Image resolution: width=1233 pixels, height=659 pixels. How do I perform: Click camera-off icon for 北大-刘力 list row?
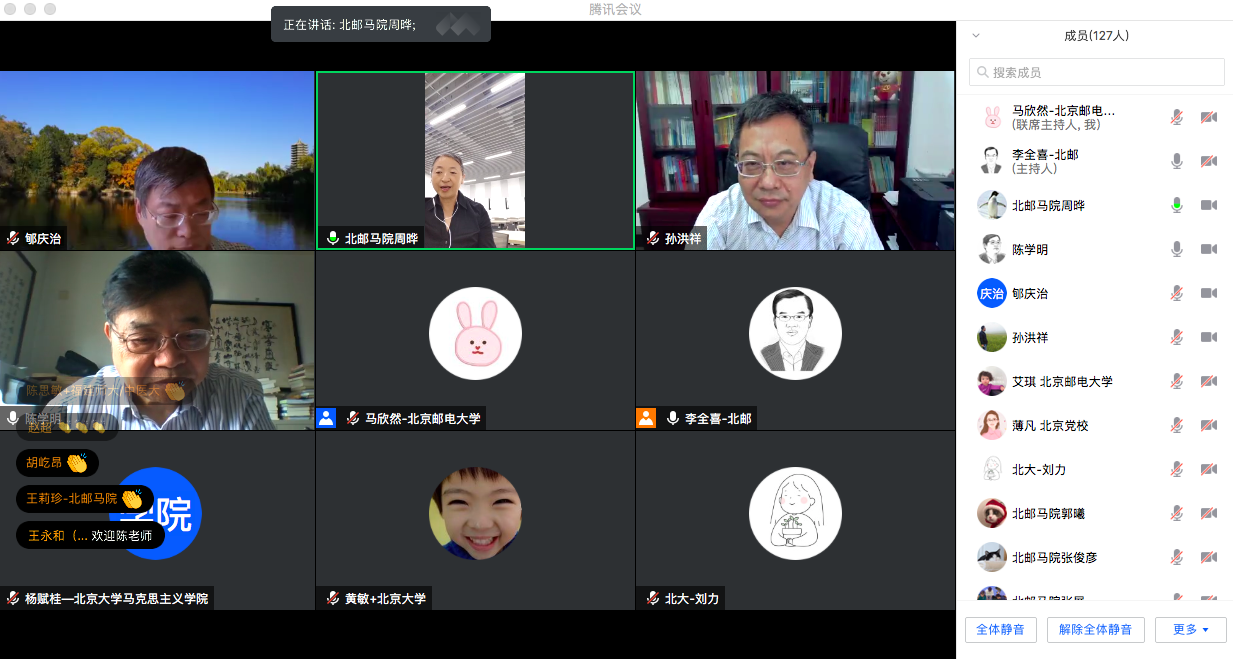tap(1209, 469)
